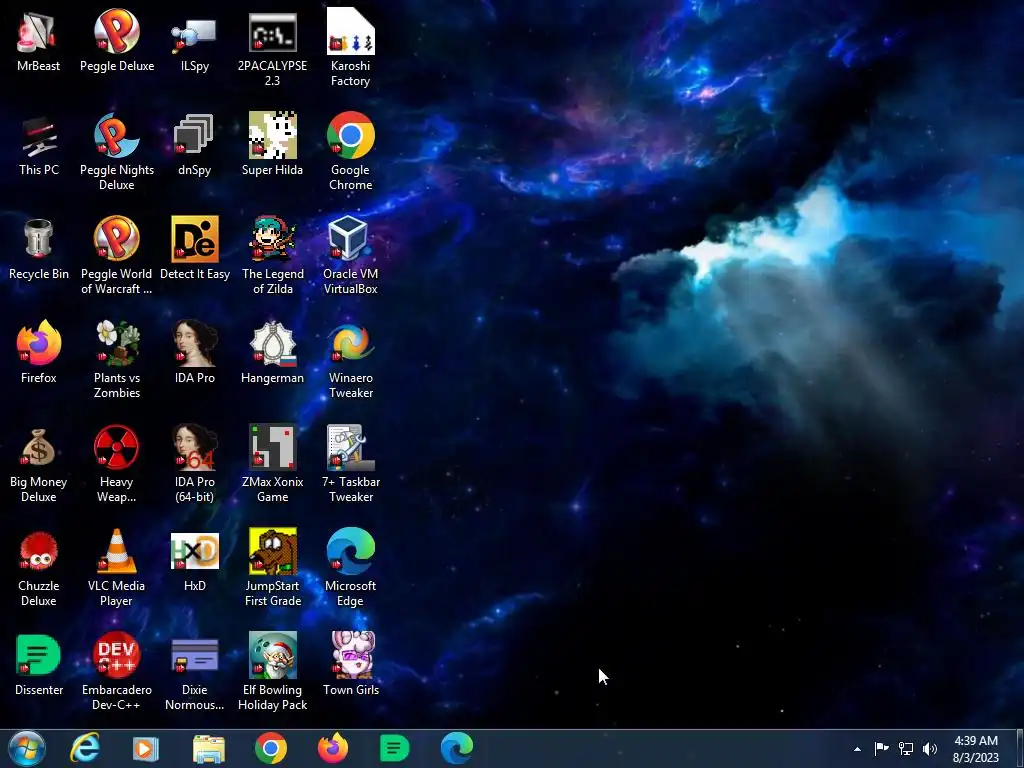Click Firefox pinned on the taskbar
Viewport: 1024px width, 768px height.
click(332, 748)
